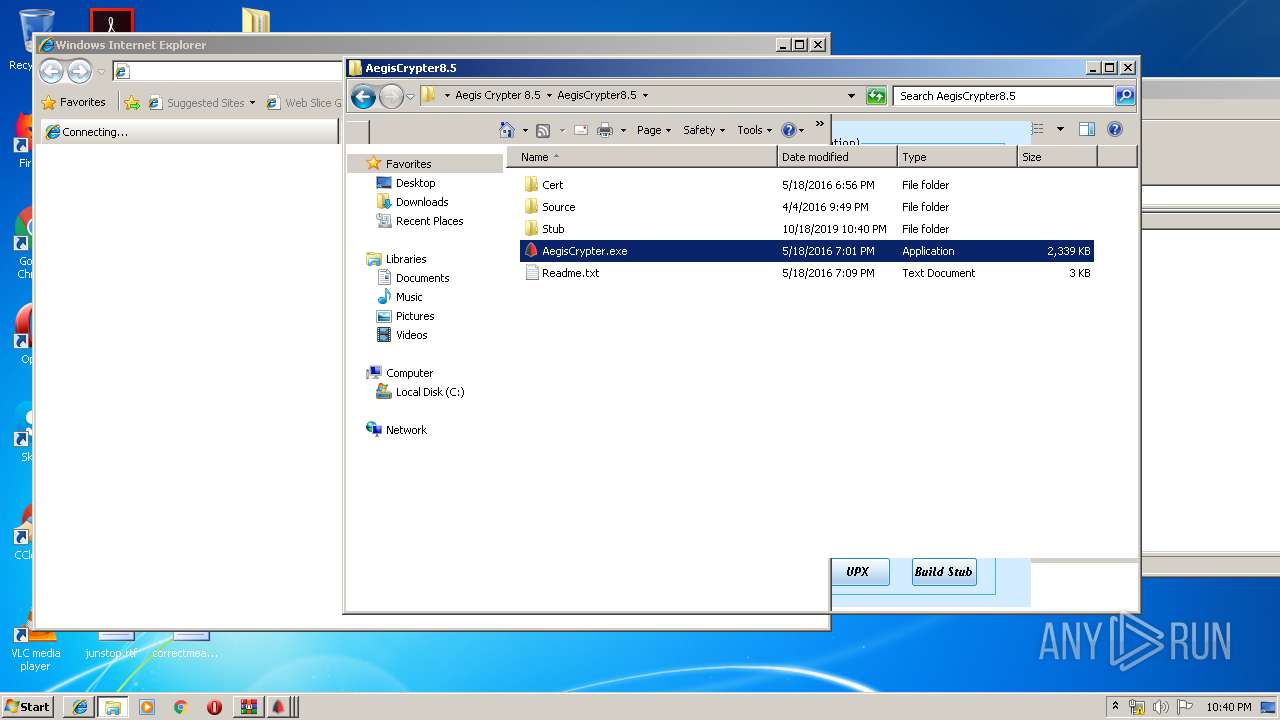This screenshot has height=720, width=1280.
Task: Open Windows Explorer taskbar button
Action: click(113, 707)
